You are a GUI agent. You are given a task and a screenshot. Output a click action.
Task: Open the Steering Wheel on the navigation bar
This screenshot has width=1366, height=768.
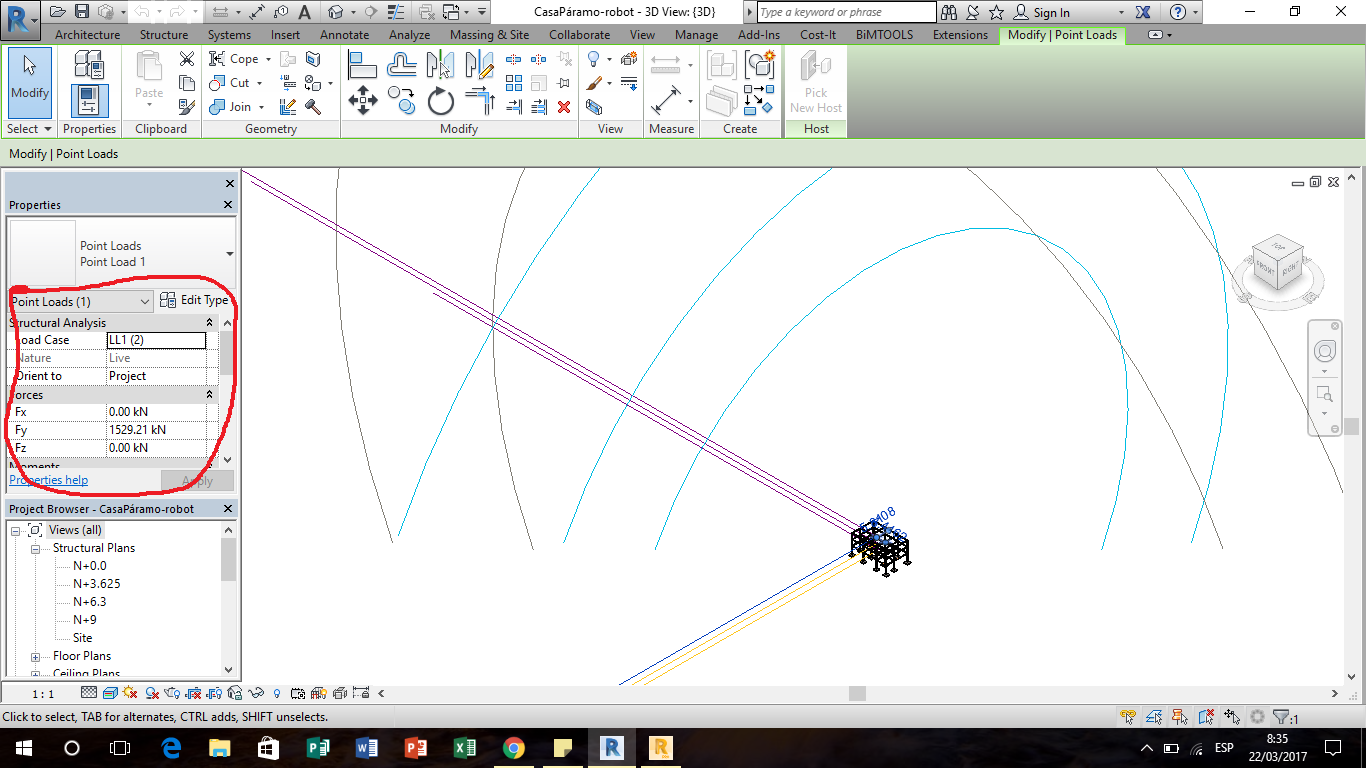tap(1324, 352)
